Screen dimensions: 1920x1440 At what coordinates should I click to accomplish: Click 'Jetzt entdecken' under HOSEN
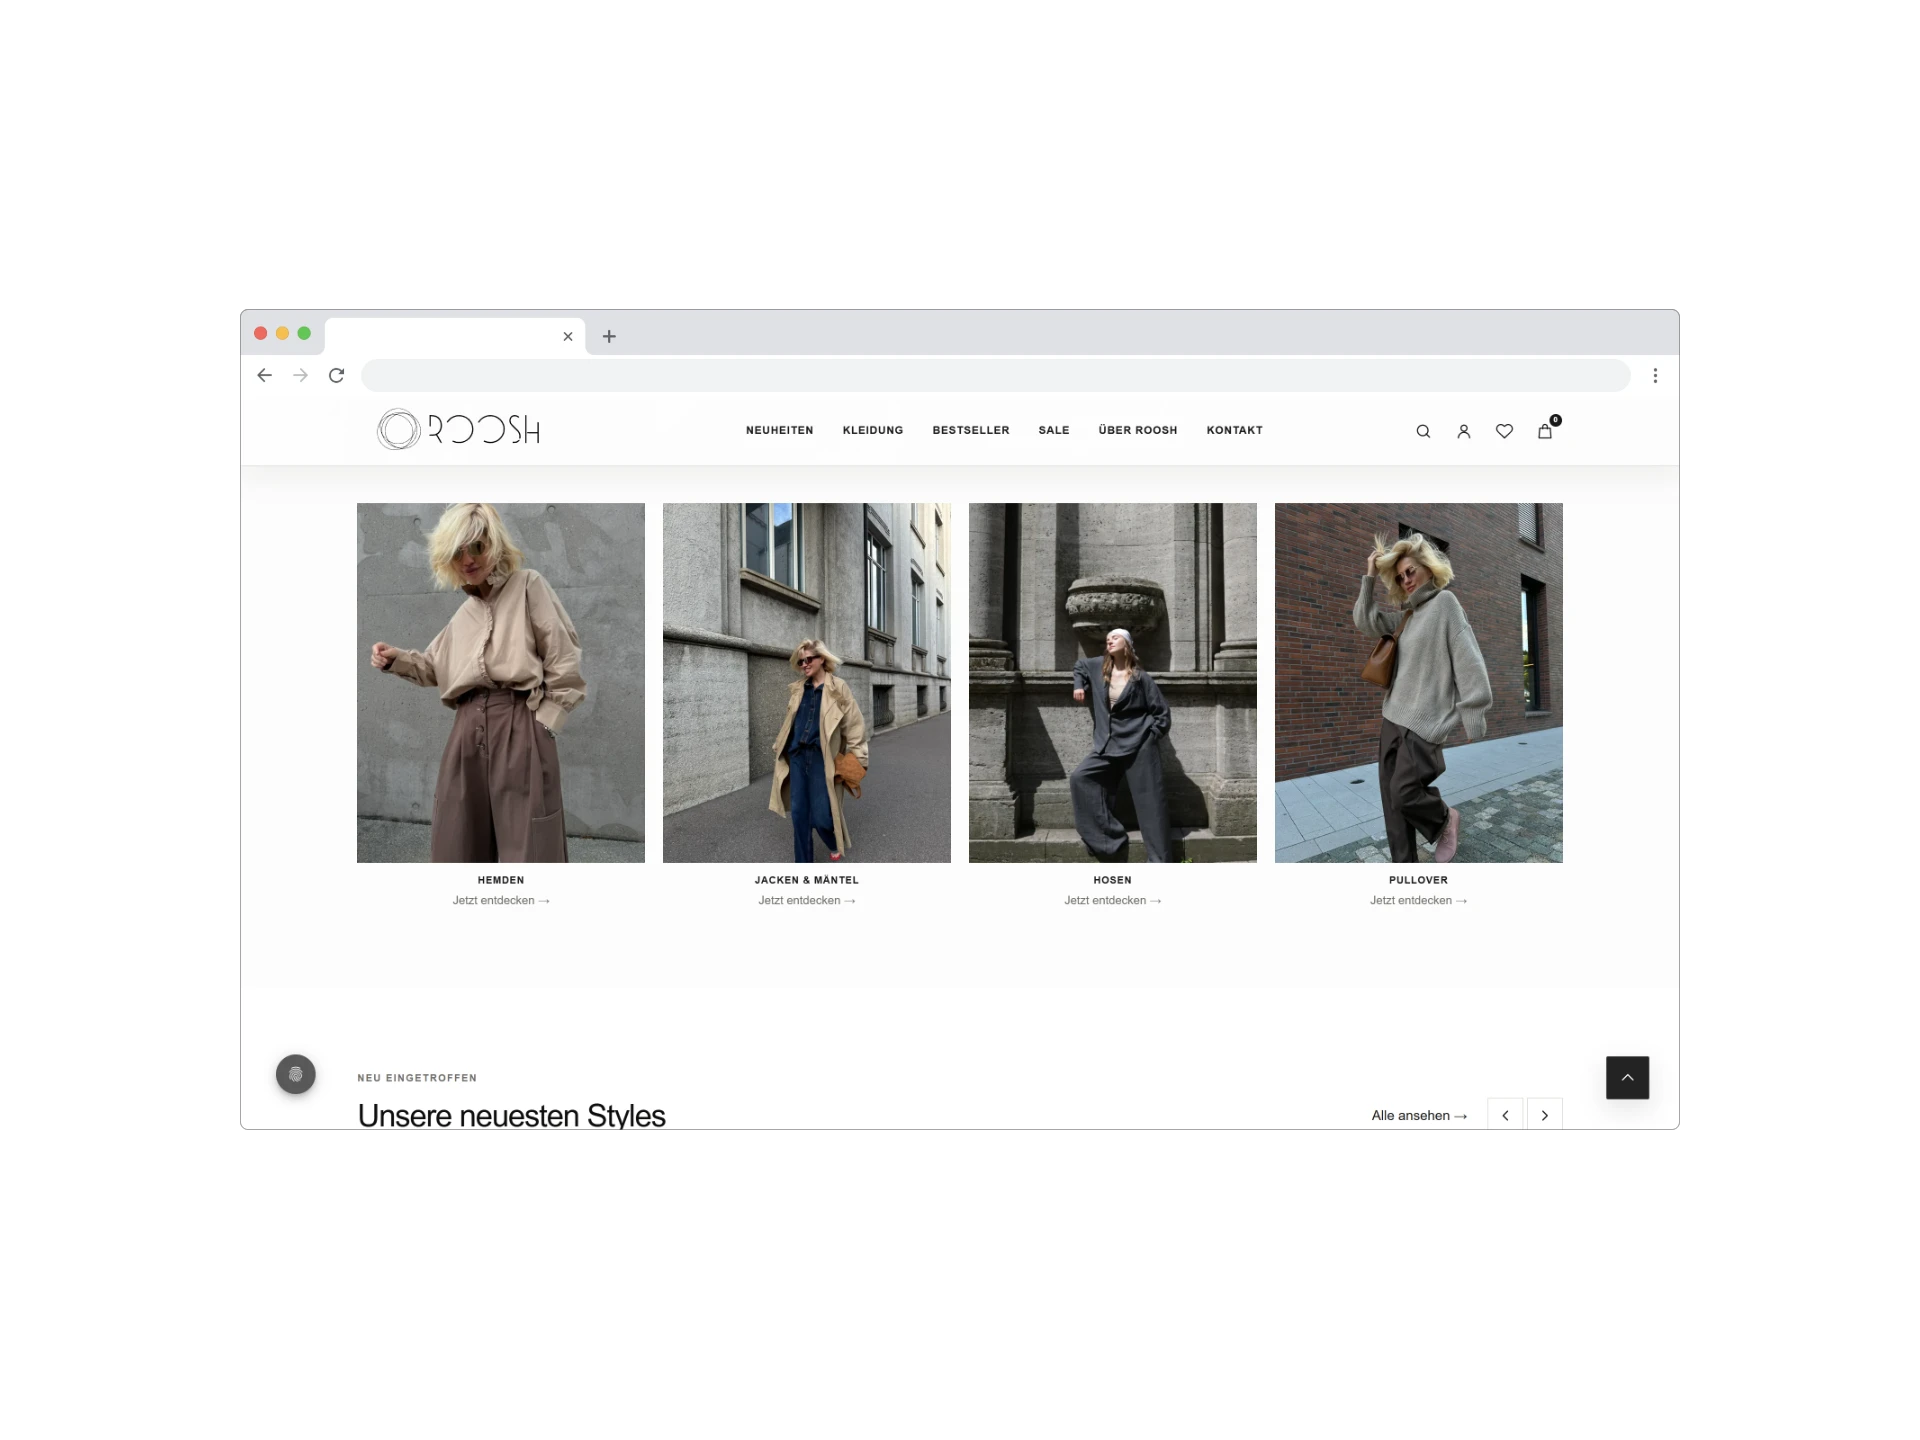tap(1113, 900)
